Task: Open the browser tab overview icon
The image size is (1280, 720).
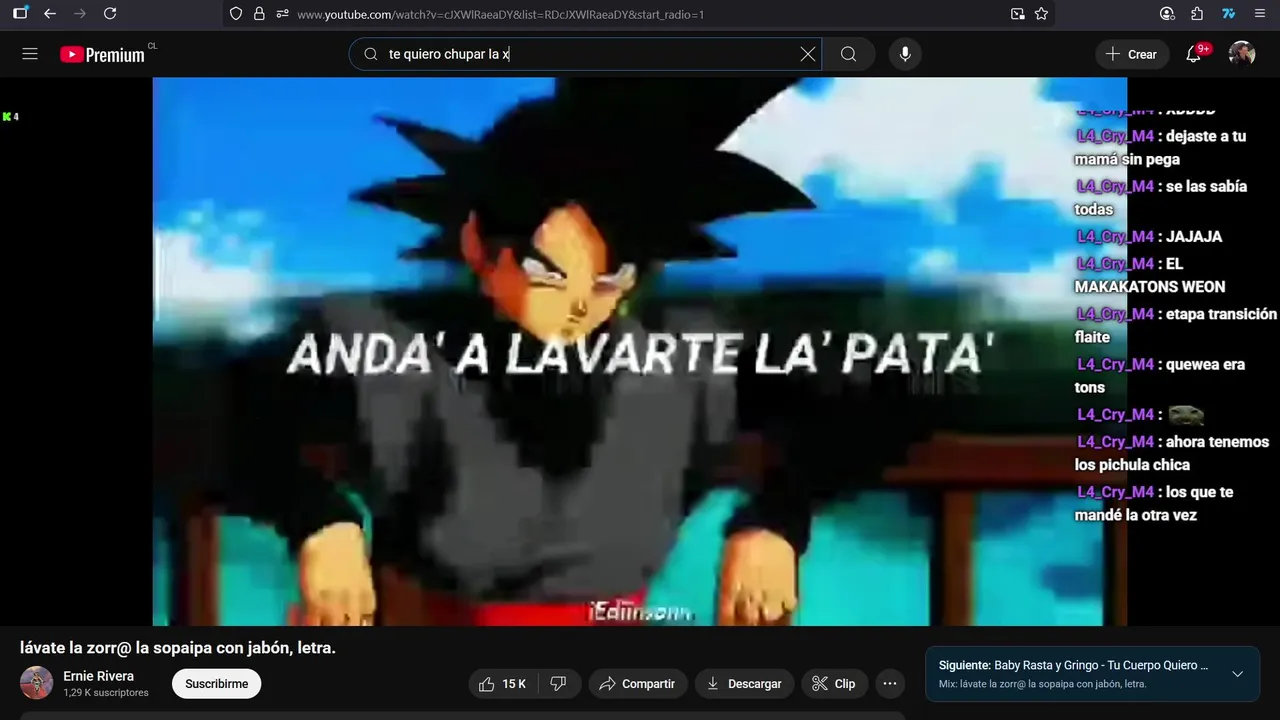Action: (20, 14)
